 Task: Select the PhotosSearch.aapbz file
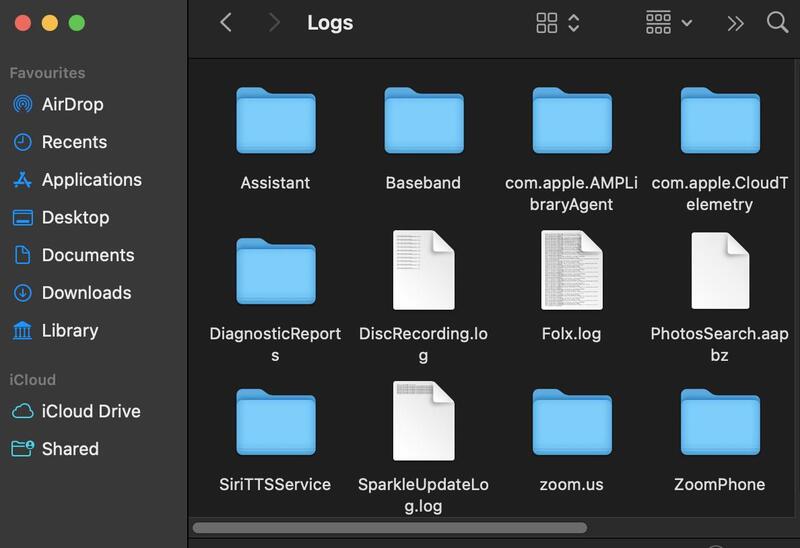[719, 270]
